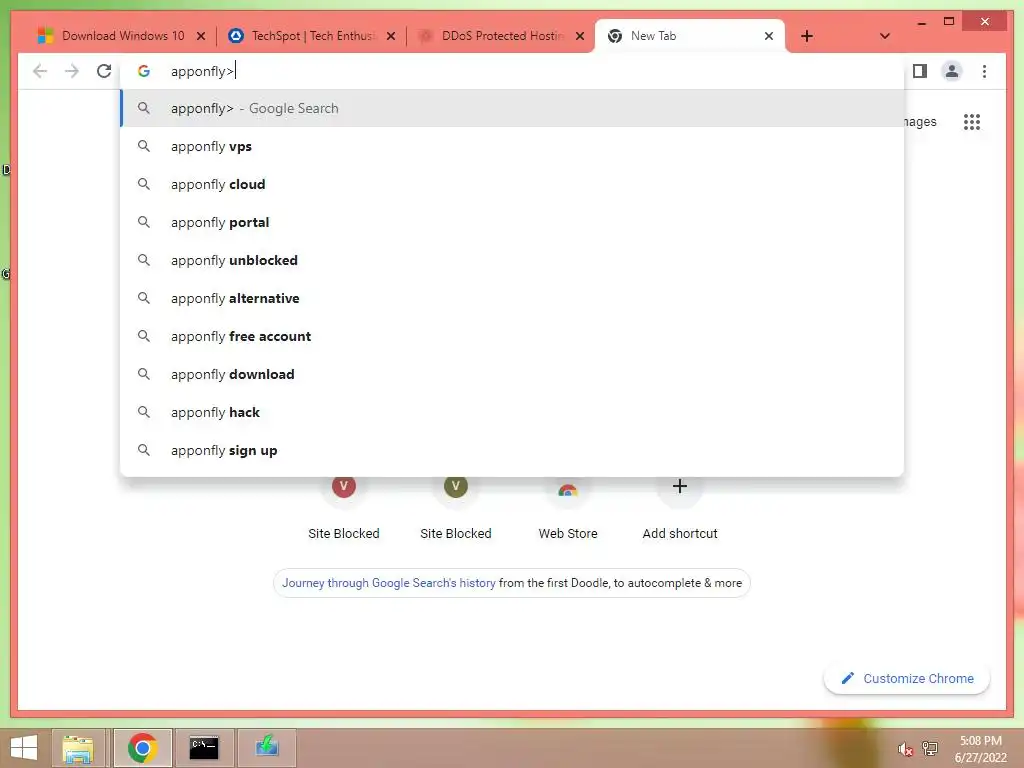This screenshot has height=768, width=1024.
Task: Switch to Download Windows 10 tab
Action: coord(123,36)
